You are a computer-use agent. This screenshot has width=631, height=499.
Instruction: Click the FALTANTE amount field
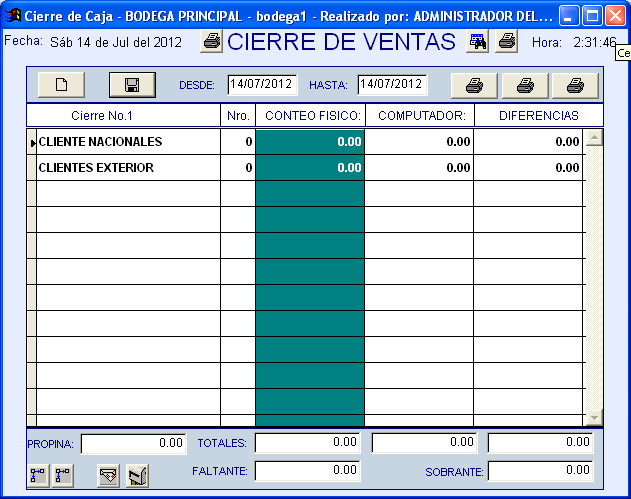pos(309,470)
